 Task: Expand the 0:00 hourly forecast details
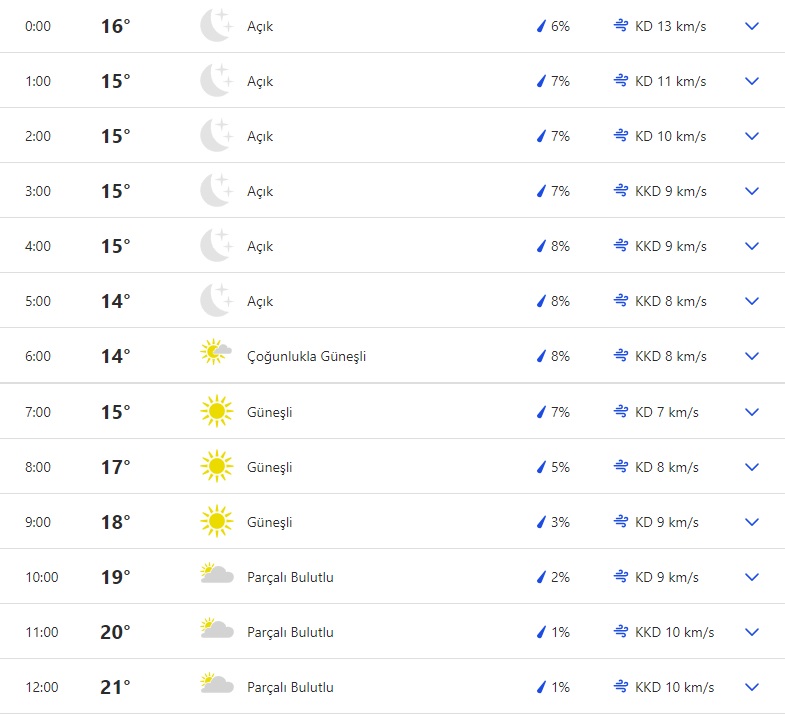752,26
